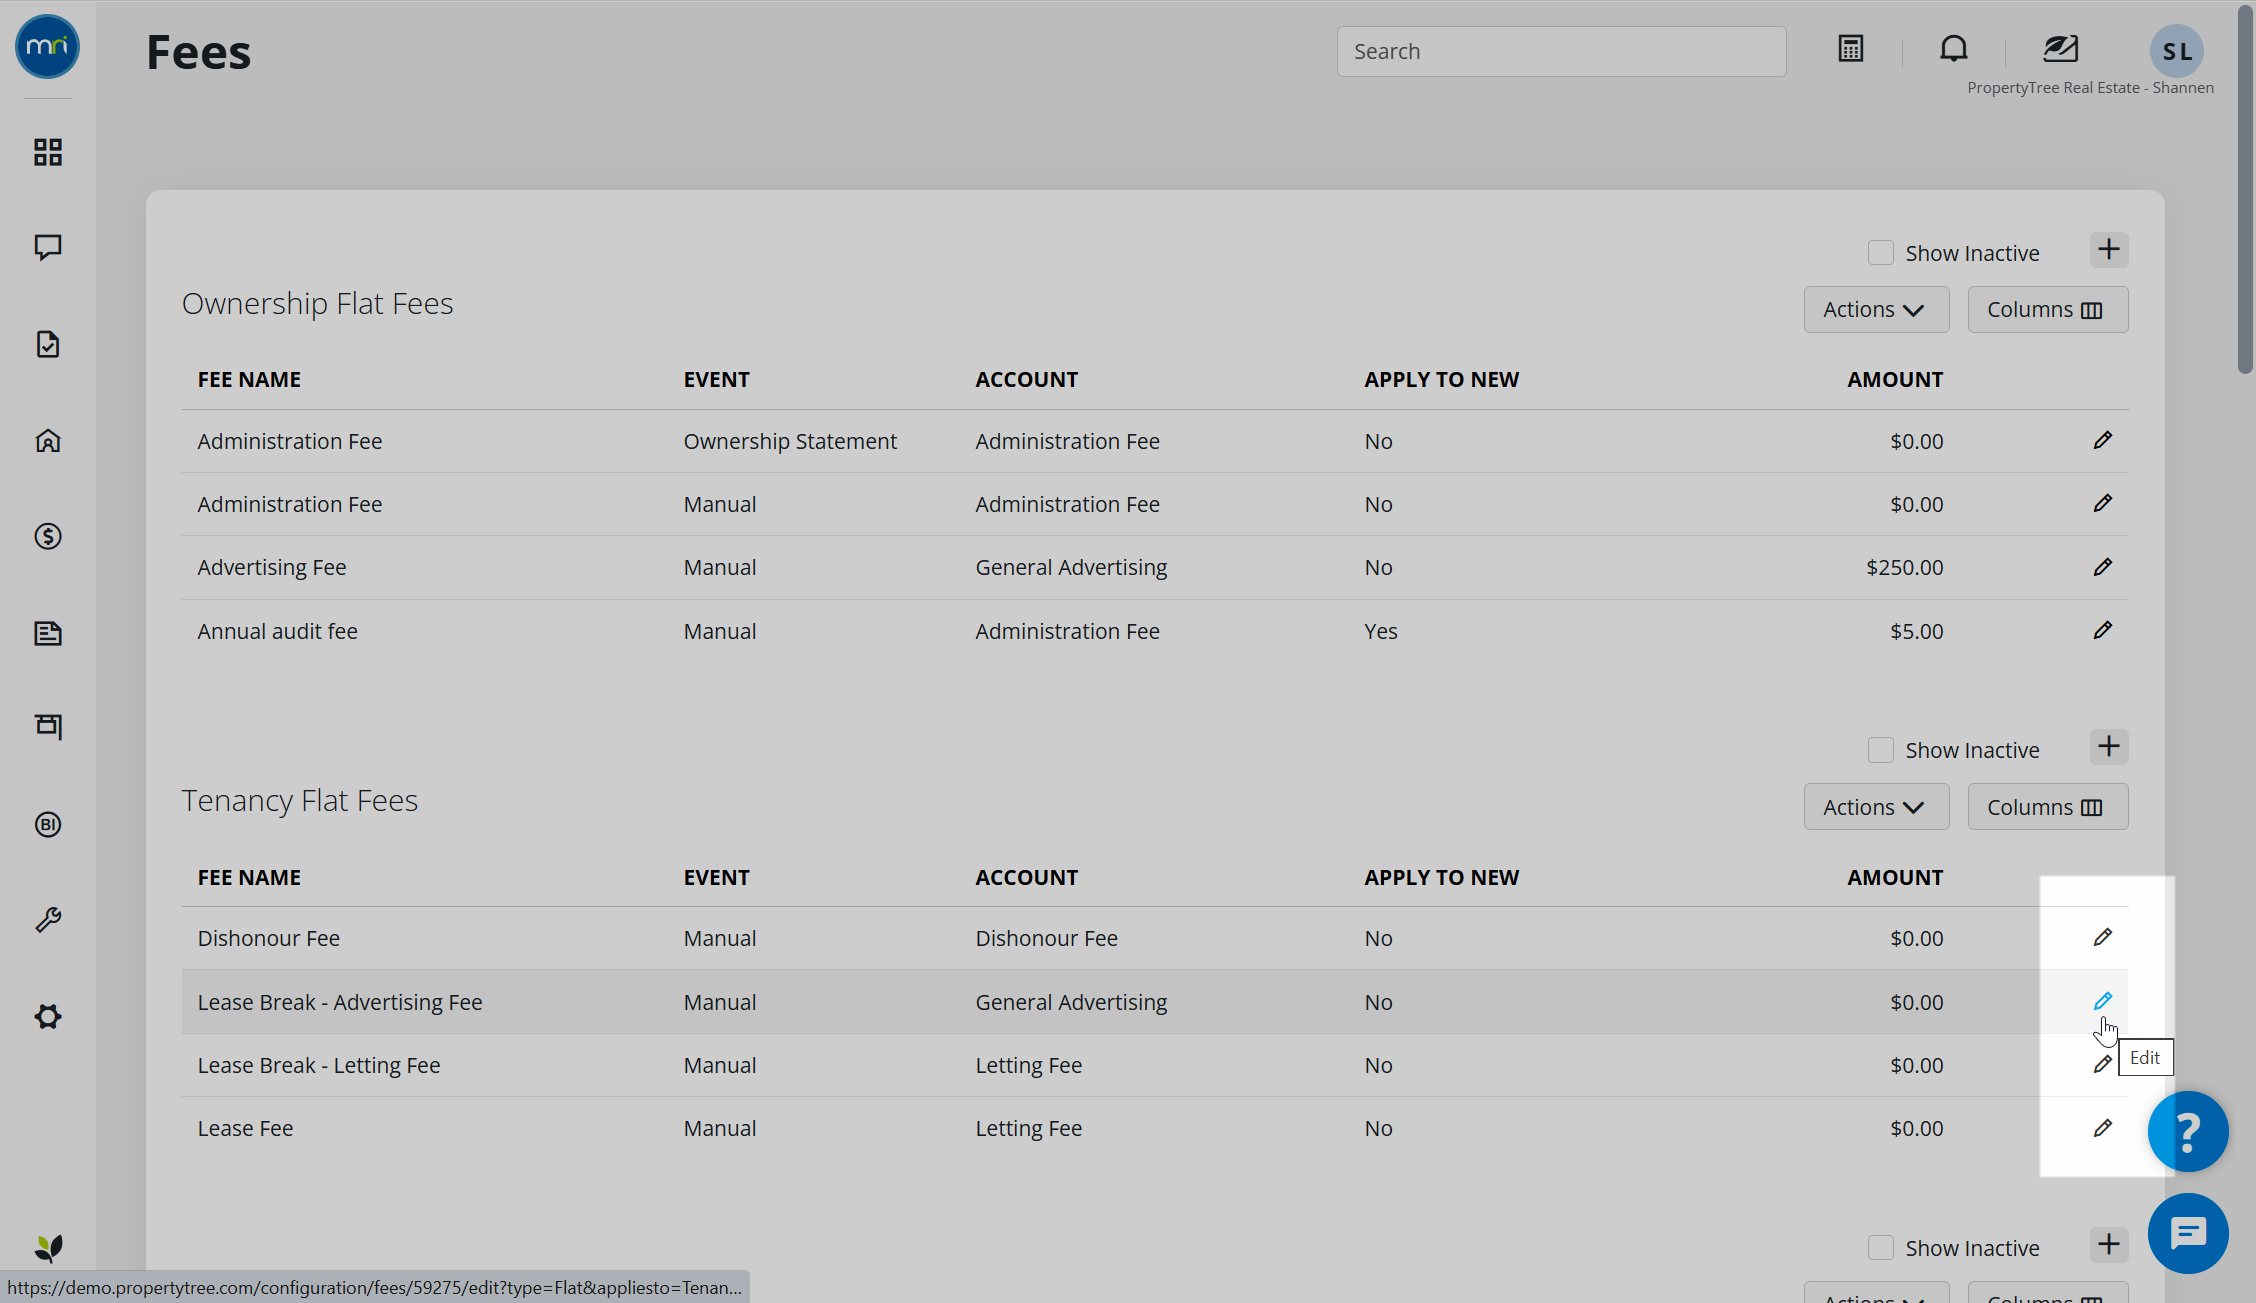Open Actions dropdown for Ownership Flat Fees
This screenshot has height=1303, width=2256.
point(1876,309)
